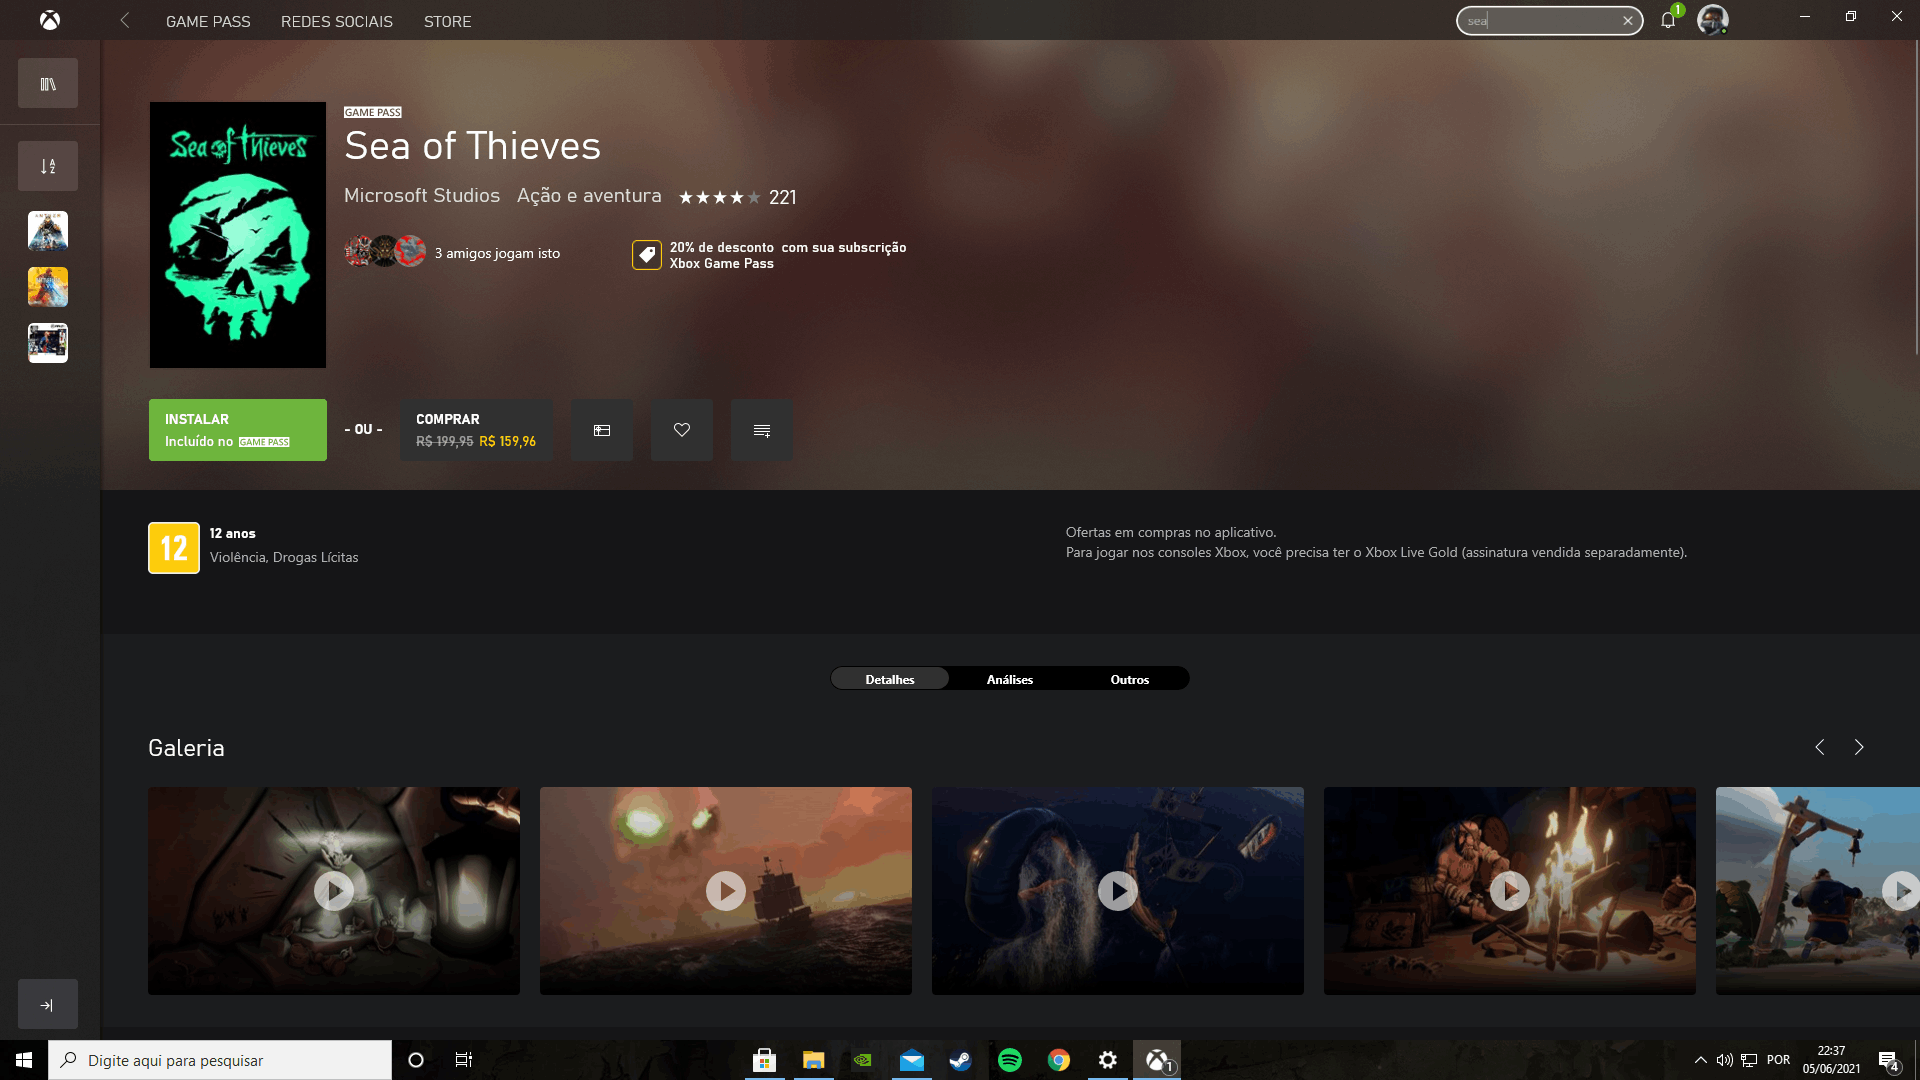Open NVIDIA app from taskbar
This screenshot has width=1920, height=1080.
[863, 1060]
